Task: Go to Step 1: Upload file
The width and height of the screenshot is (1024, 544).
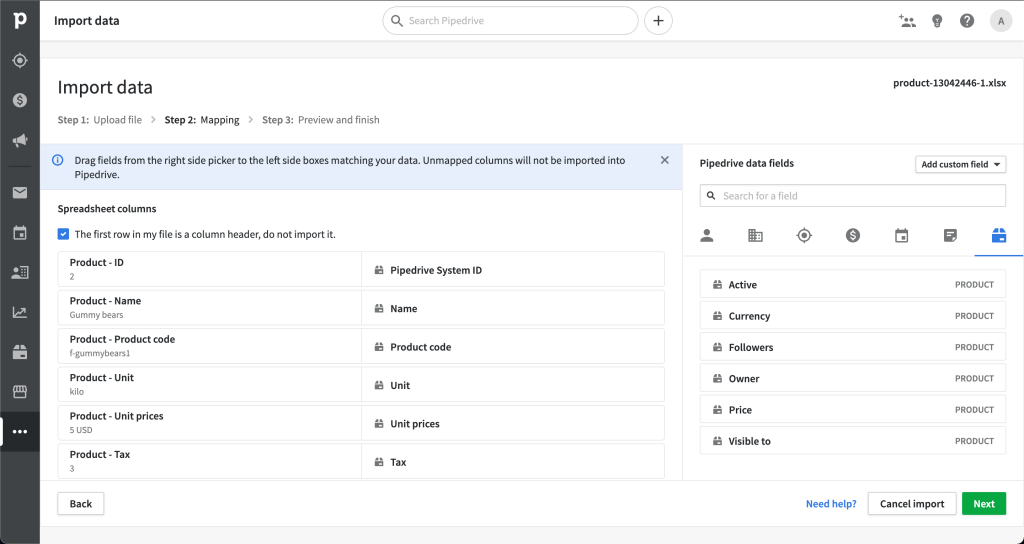Action: point(99,120)
